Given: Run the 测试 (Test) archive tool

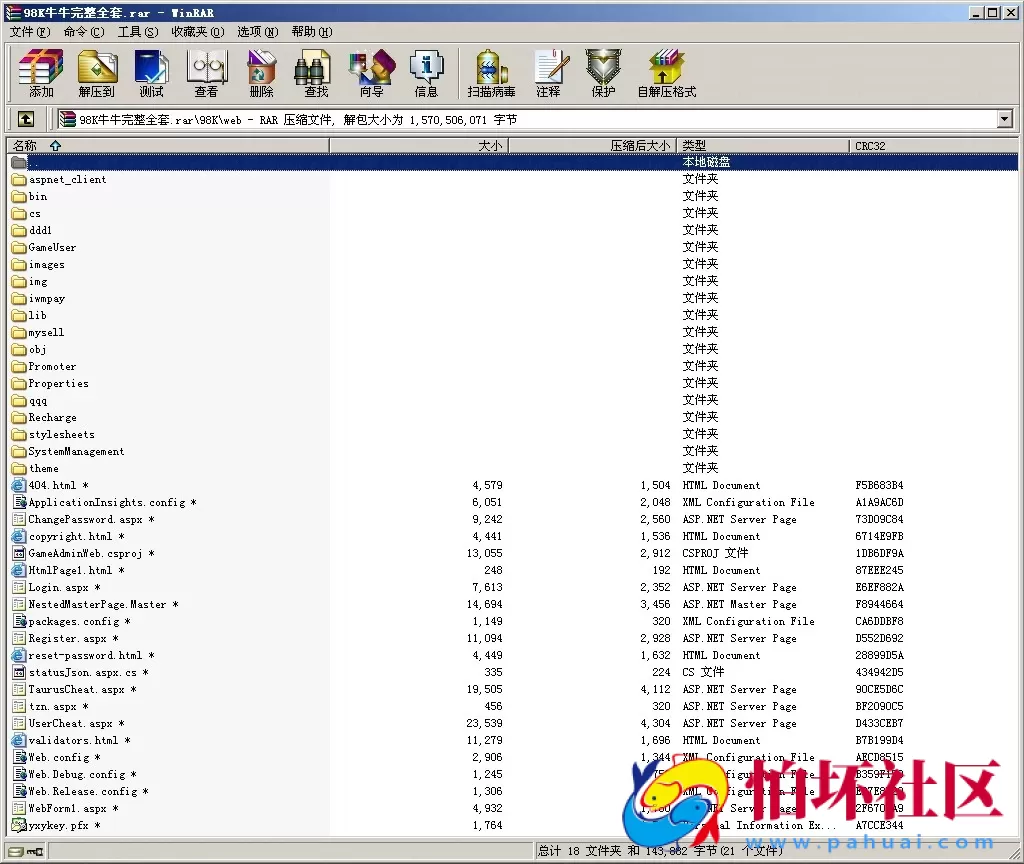Looking at the screenshot, I should click(x=152, y=73).
